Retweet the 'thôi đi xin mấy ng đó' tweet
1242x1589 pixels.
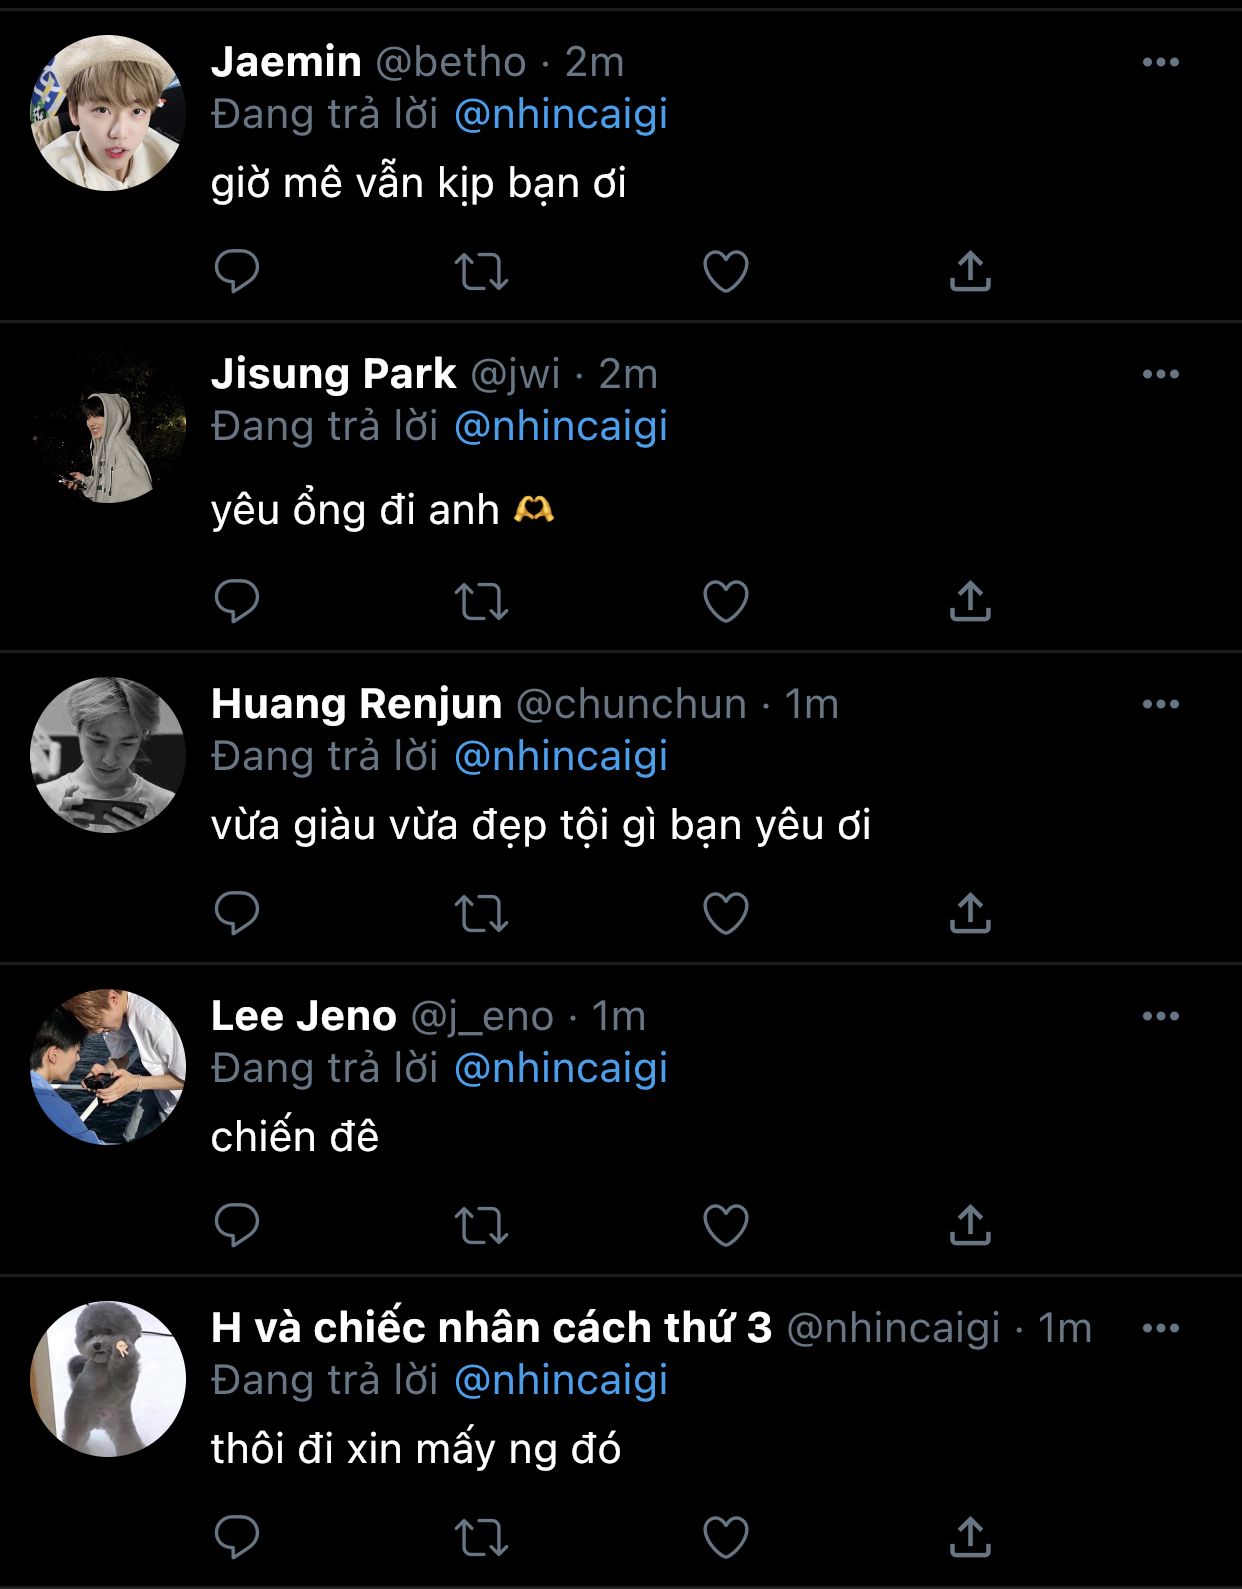coord(482,1537)
